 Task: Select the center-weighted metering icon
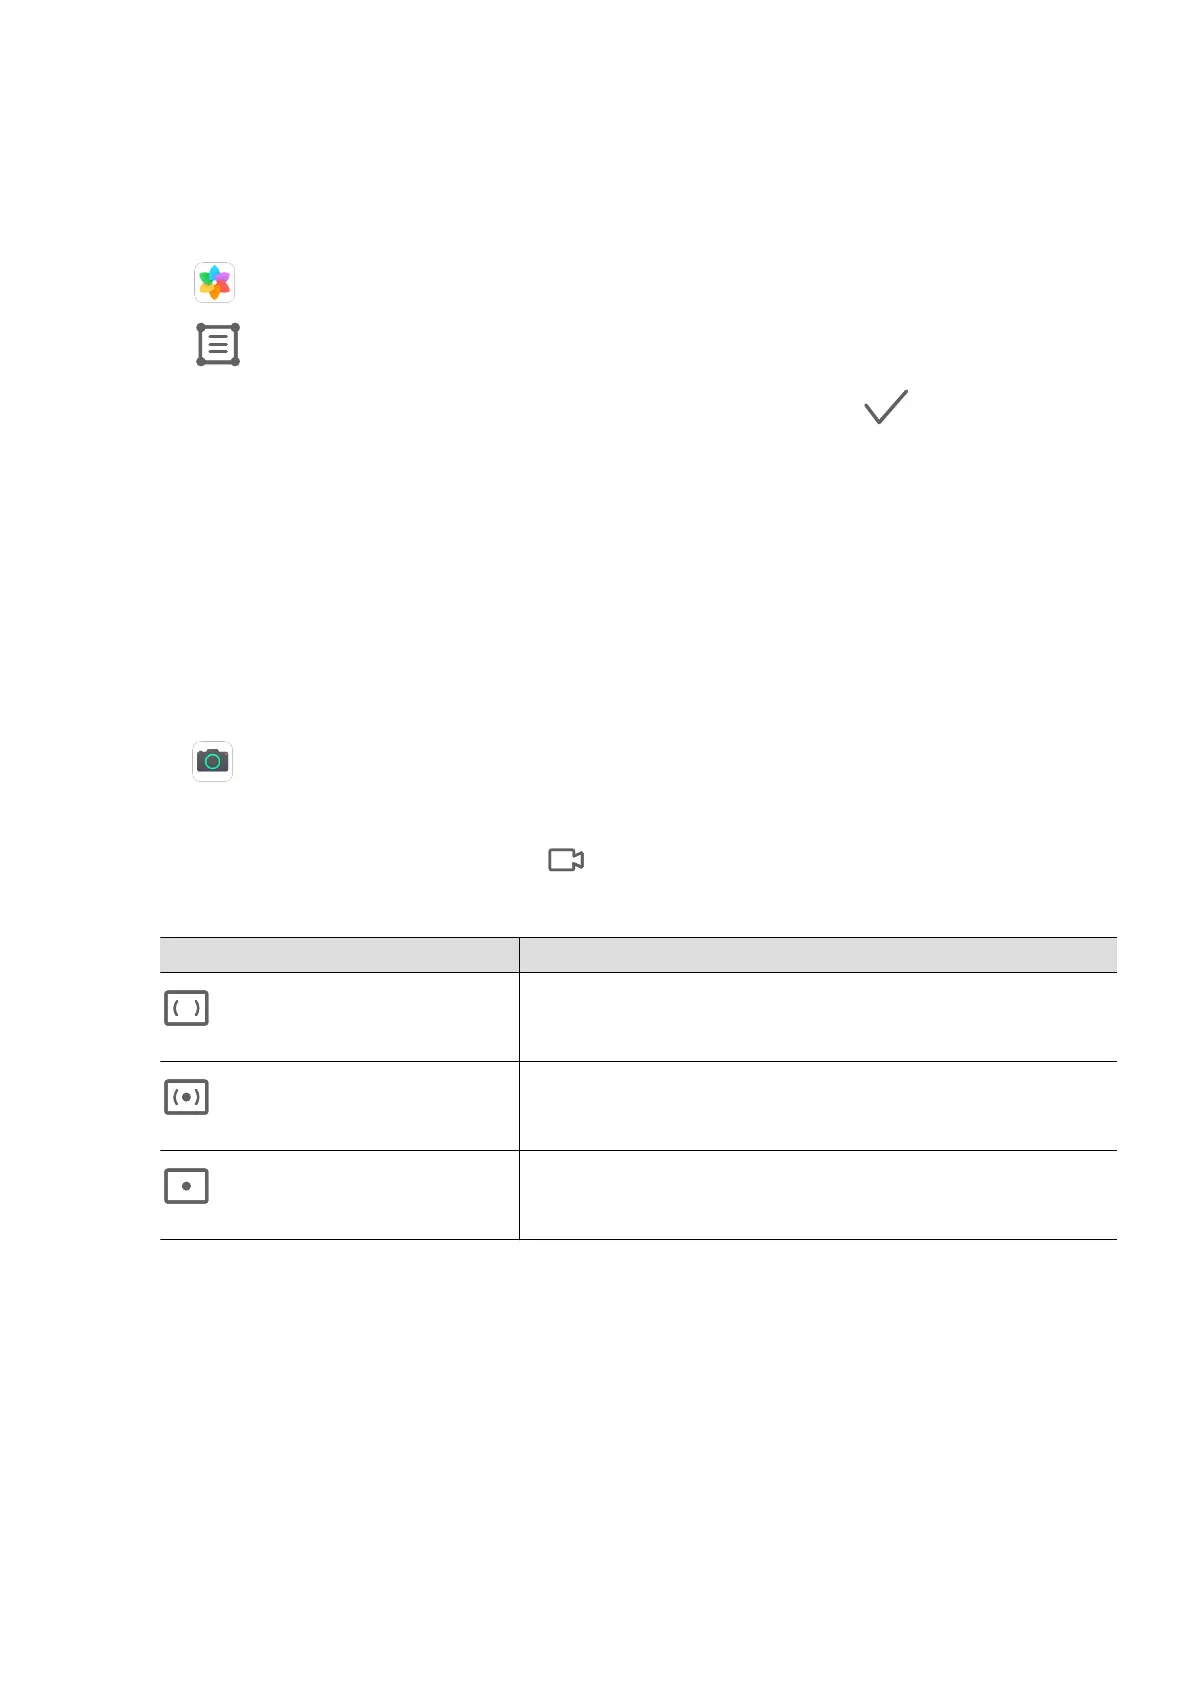tap(186, 1097)
